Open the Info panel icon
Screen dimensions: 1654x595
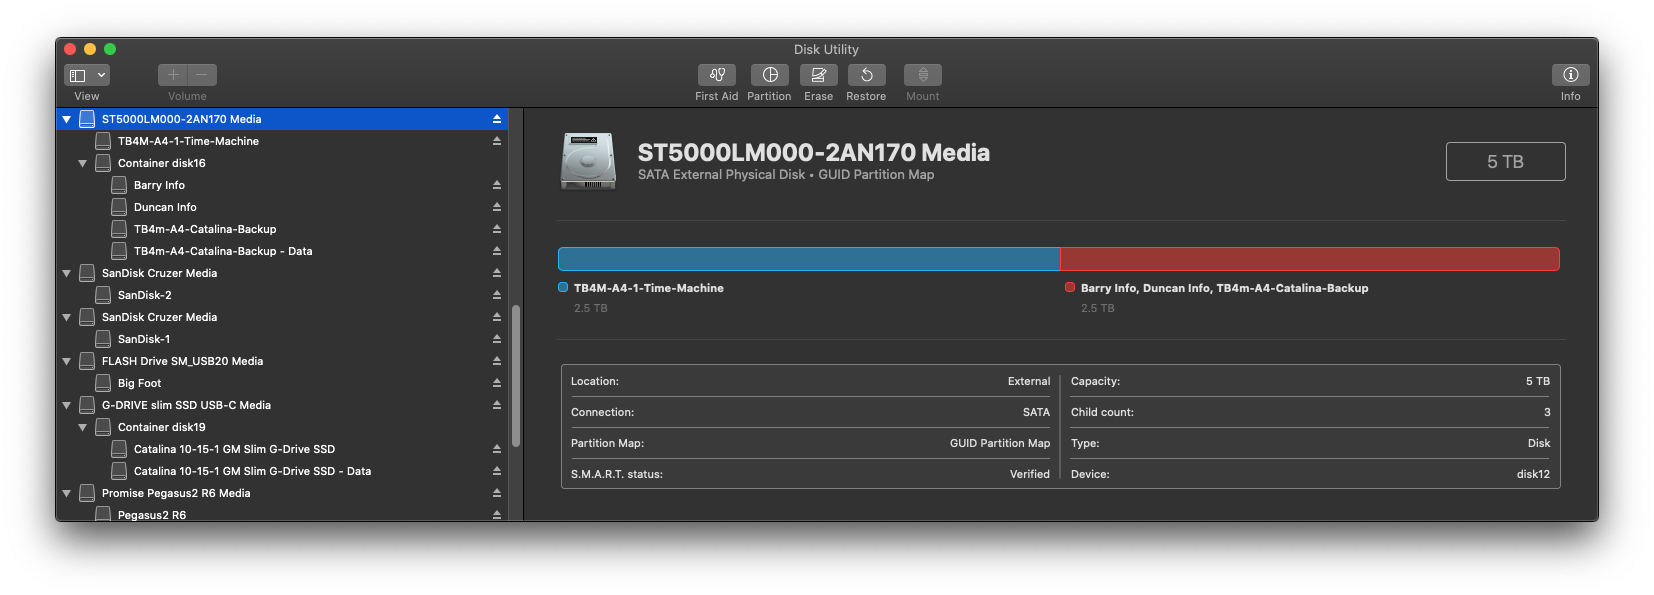coord(1570,75)
